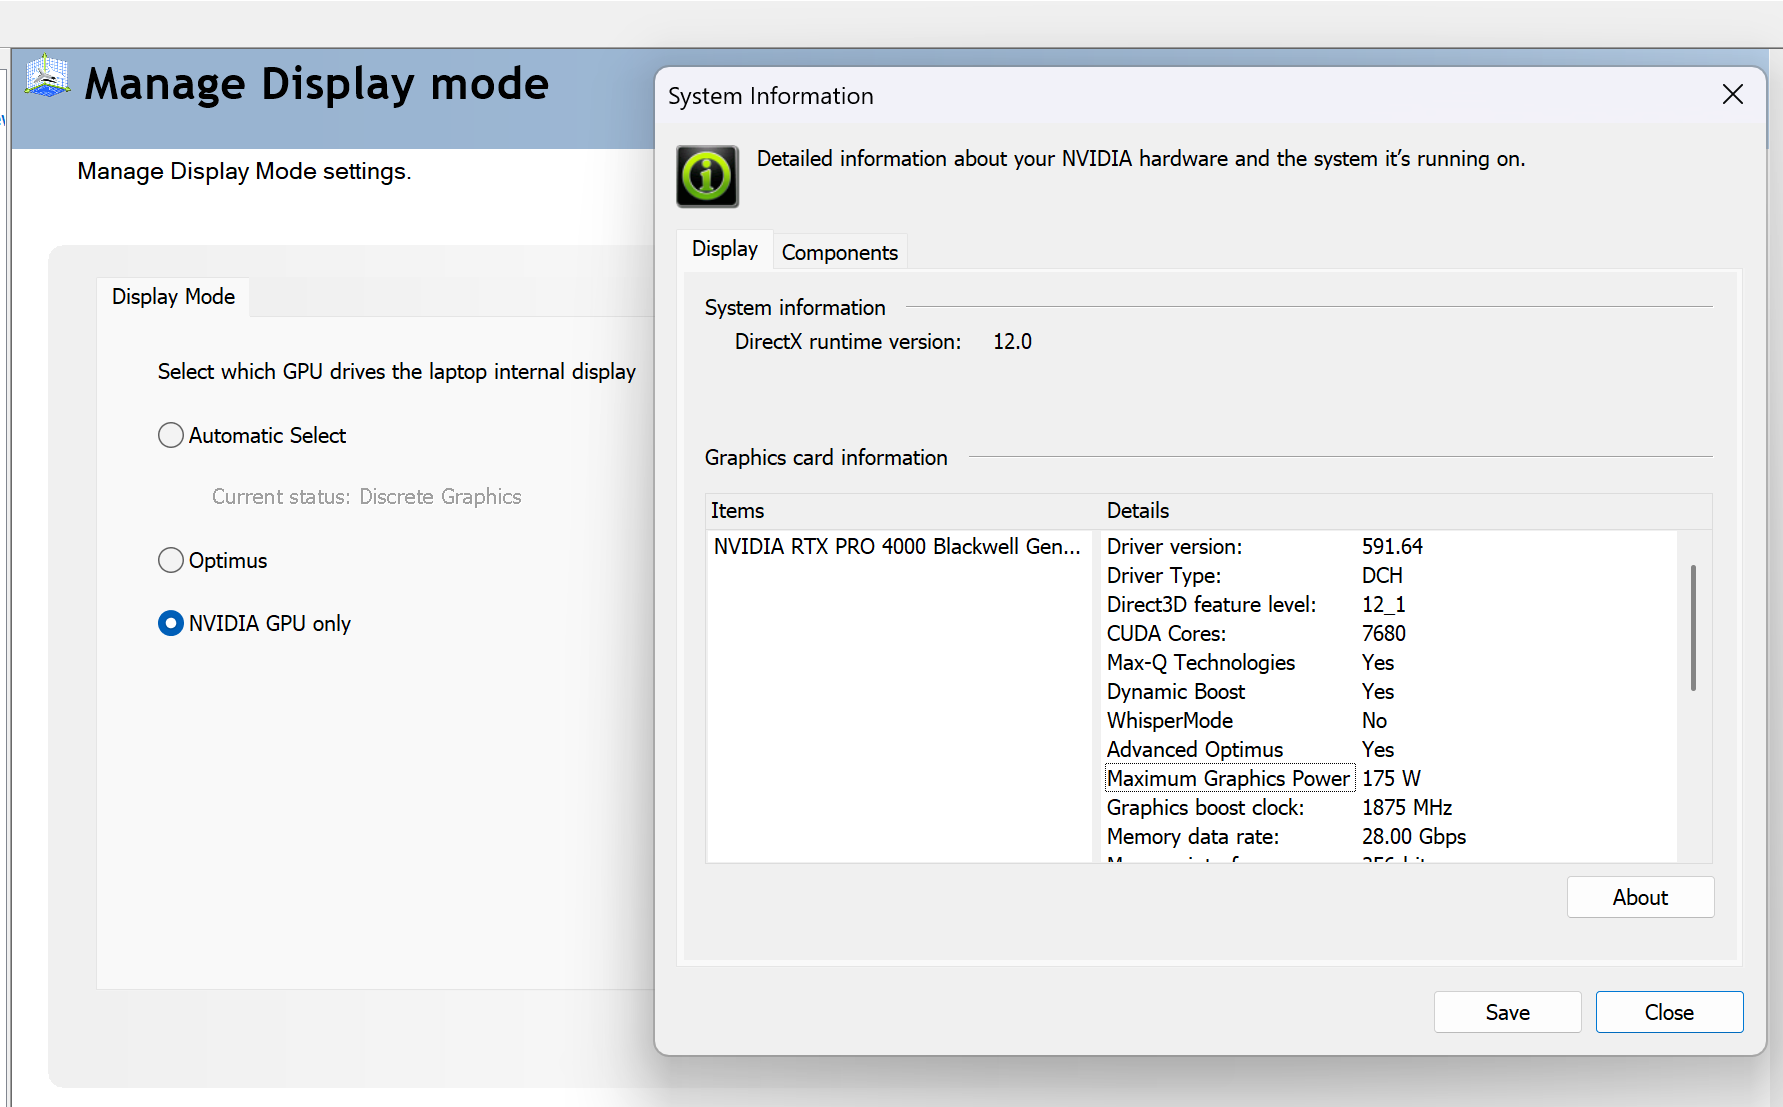
Task: Click the Details column header
Action: [1137, 511]
